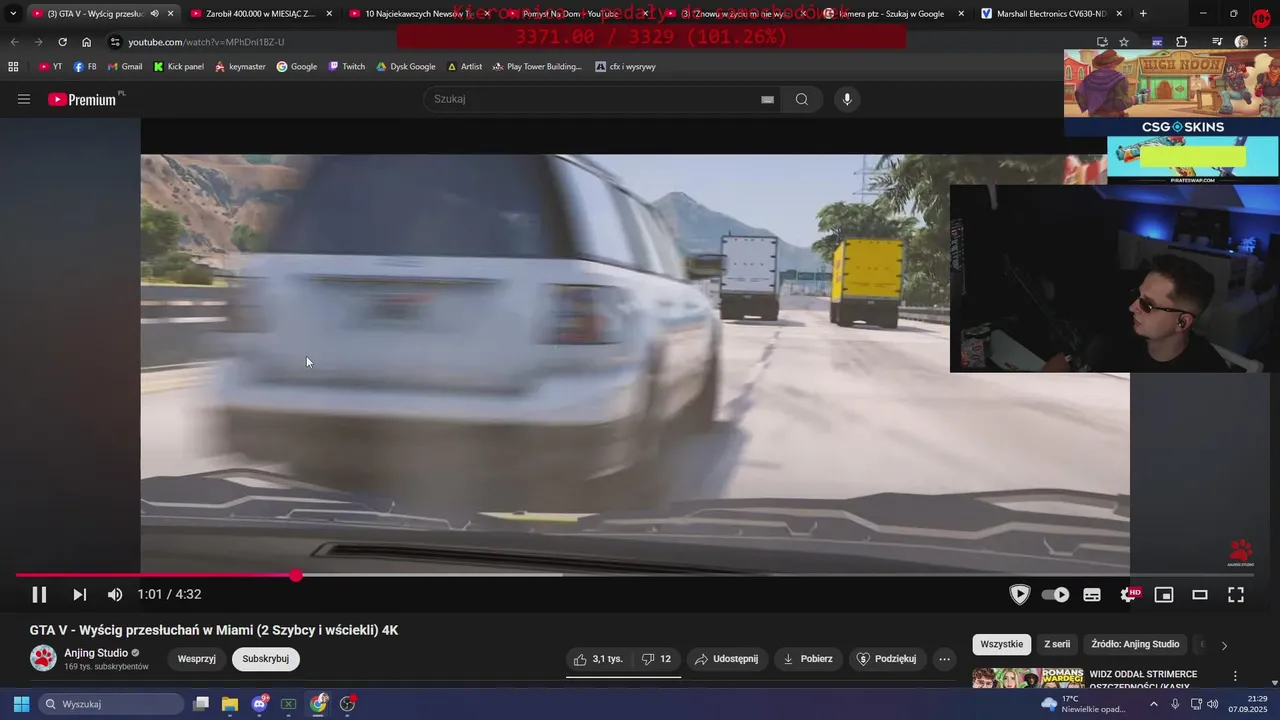1280x720 pixels.
Task: Open the browser apps grid shortcut
Action: point(13,67)
